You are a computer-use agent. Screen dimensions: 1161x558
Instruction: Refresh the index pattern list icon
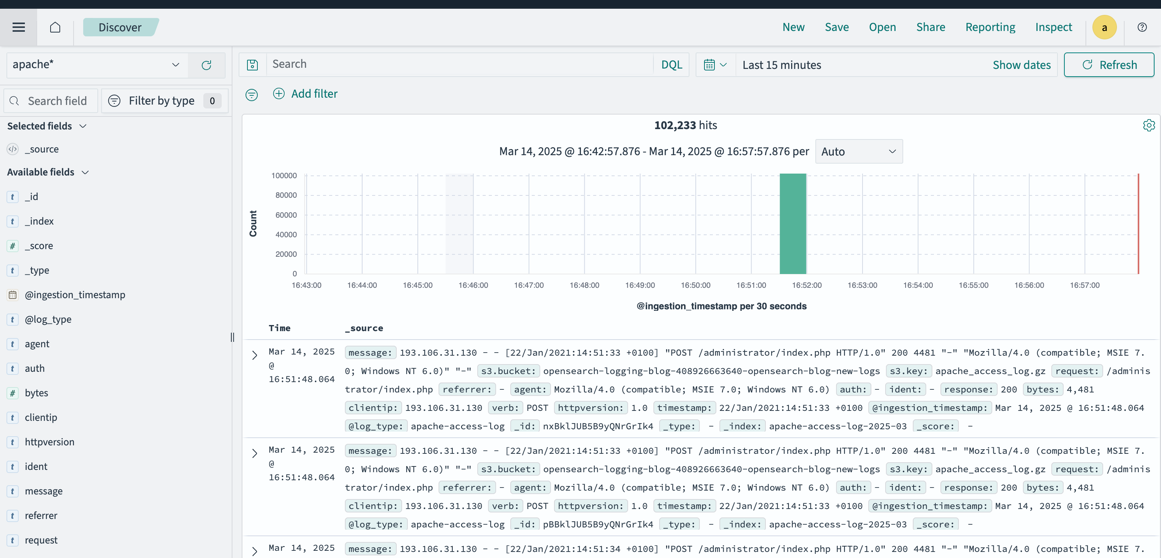point(207,65)
